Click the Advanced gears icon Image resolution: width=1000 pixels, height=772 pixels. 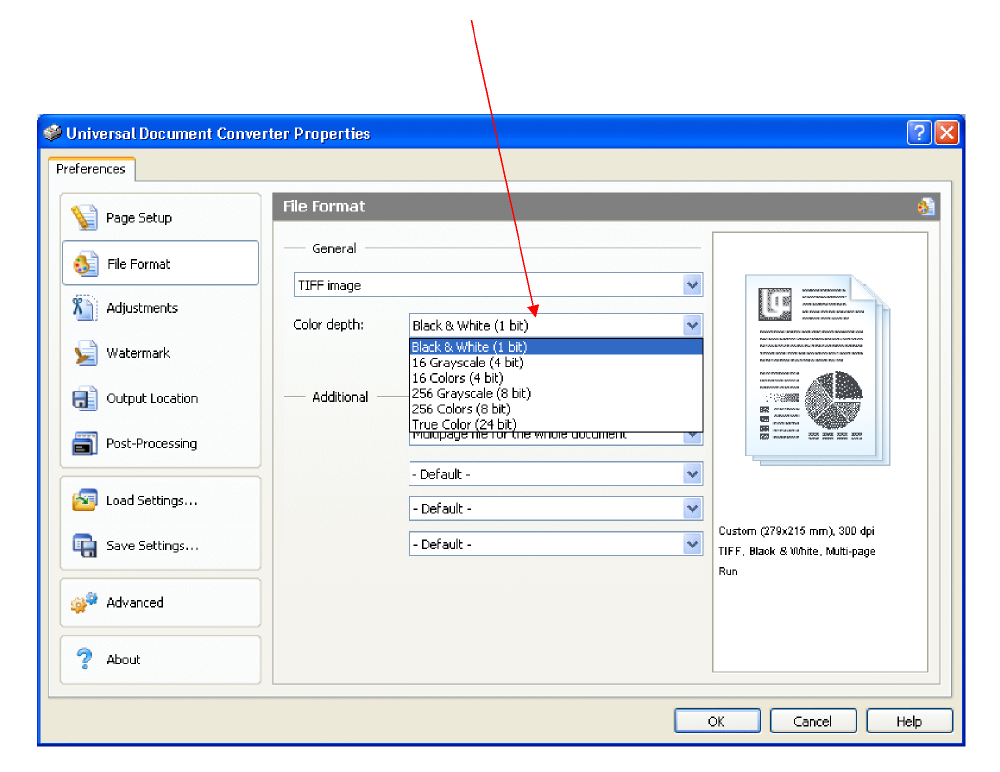tap(84, 602)
